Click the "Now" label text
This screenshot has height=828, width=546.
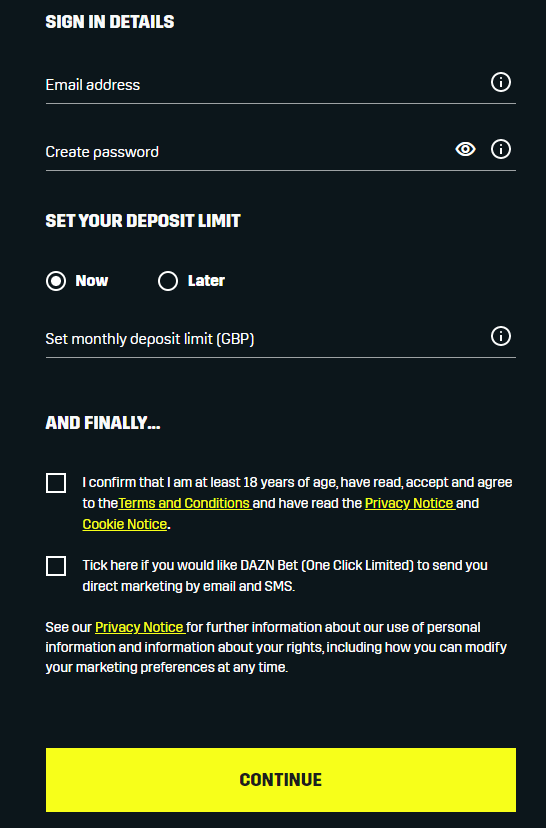(92, 281)
